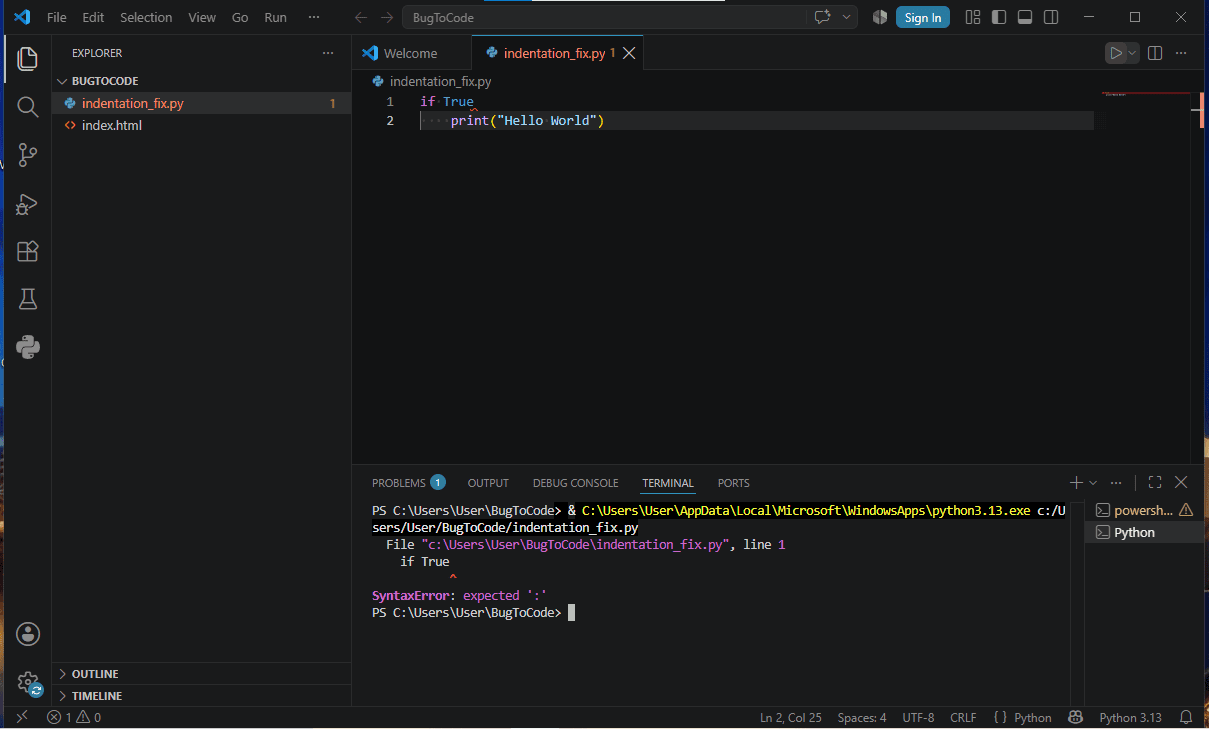This screenshot has width=1209, height=729.
Task: Open Copilot chat icon in title bar
Action: (823, 17)
